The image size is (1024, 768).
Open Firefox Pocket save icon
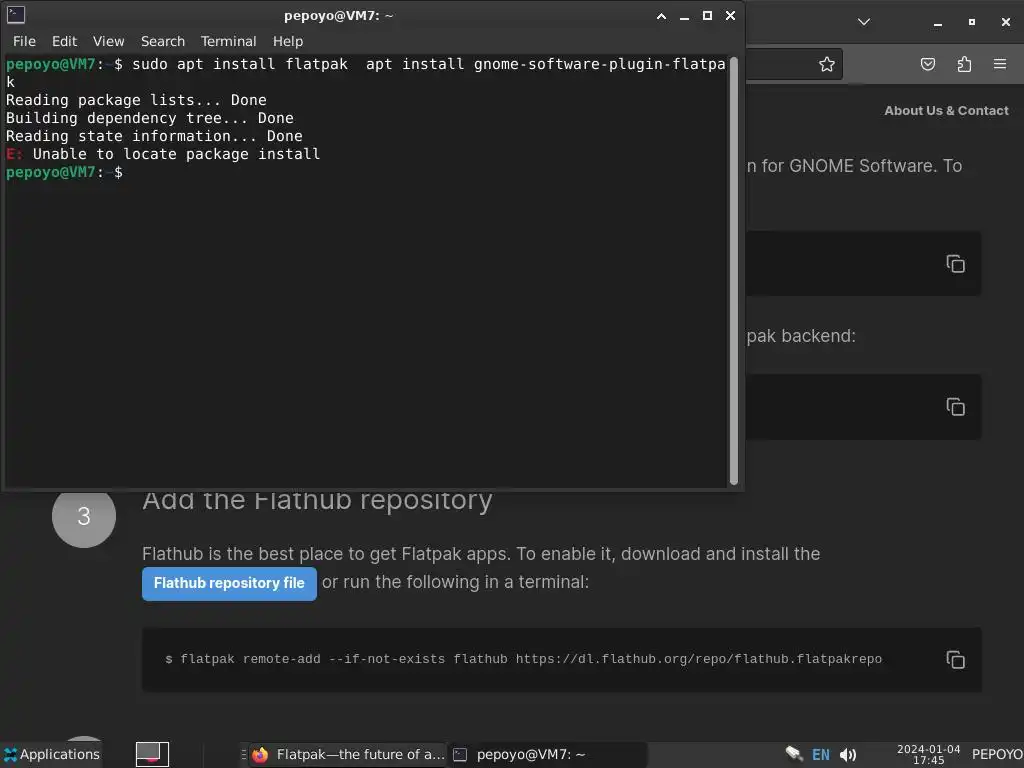click(927, 64)
